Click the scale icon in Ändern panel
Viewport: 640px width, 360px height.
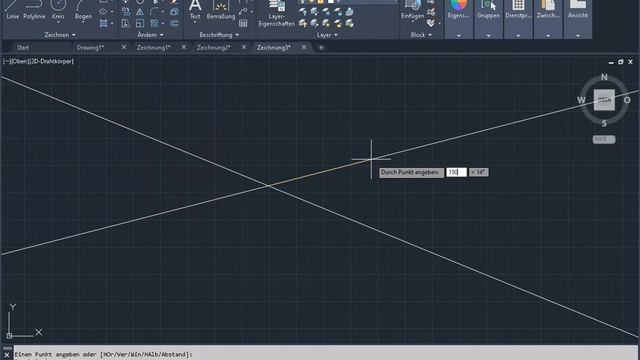[x=140, y=23]
